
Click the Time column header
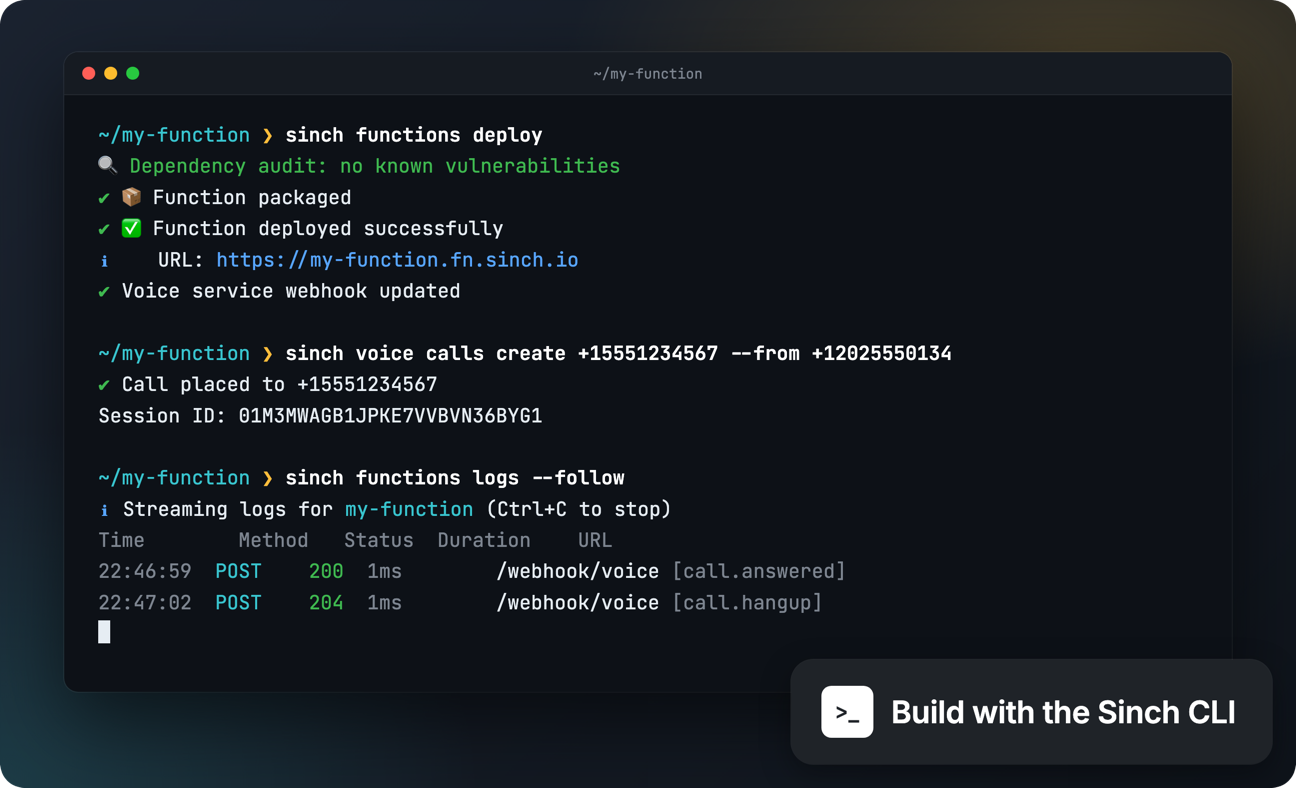pyautogui.click(x=121, y=540)
